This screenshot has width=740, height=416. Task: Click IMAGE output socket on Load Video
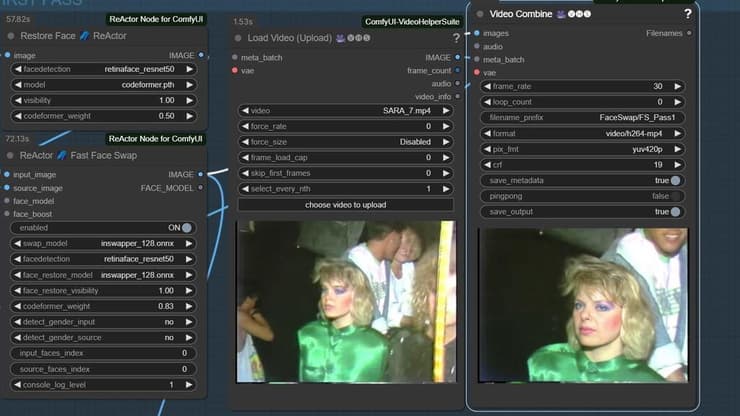[457, 57]
